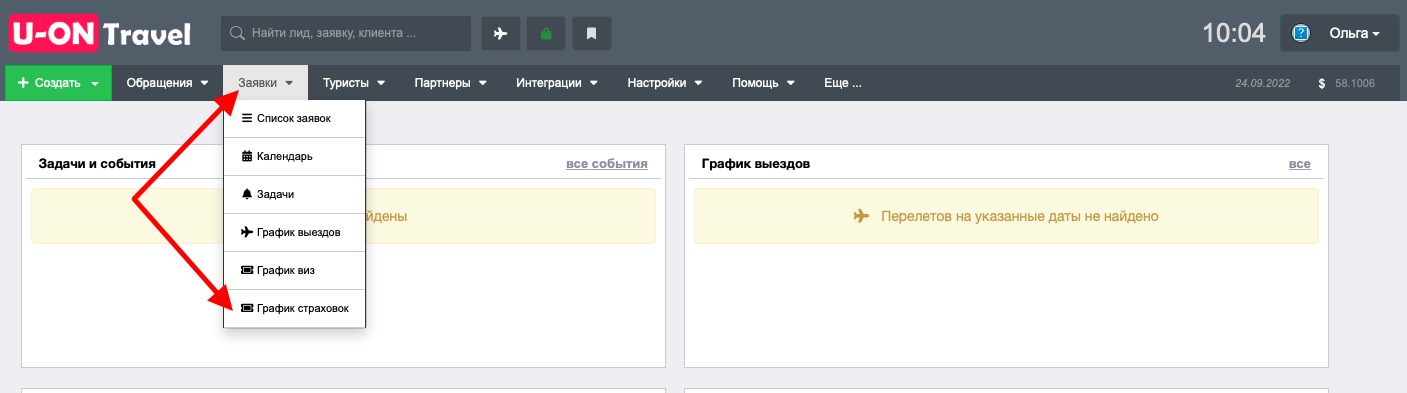
Task: Select График виз menu entry
Action: tap(295, 270)
